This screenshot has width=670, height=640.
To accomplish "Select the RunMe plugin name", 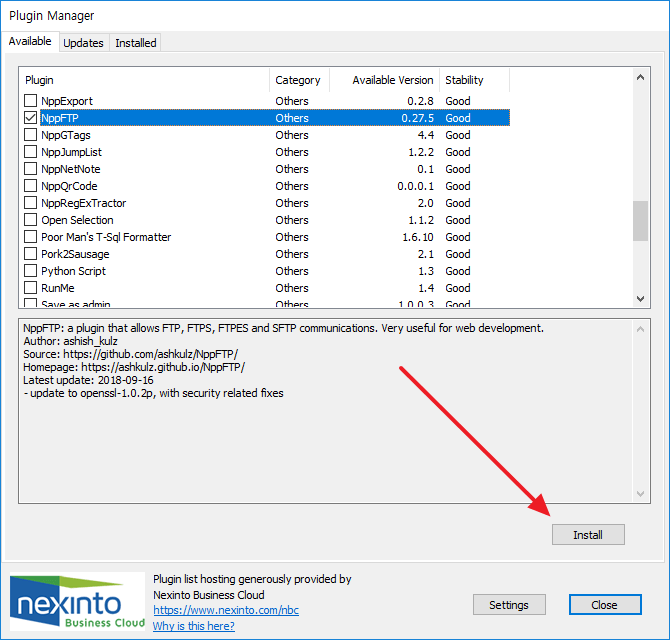I will [x=58, y=288].
